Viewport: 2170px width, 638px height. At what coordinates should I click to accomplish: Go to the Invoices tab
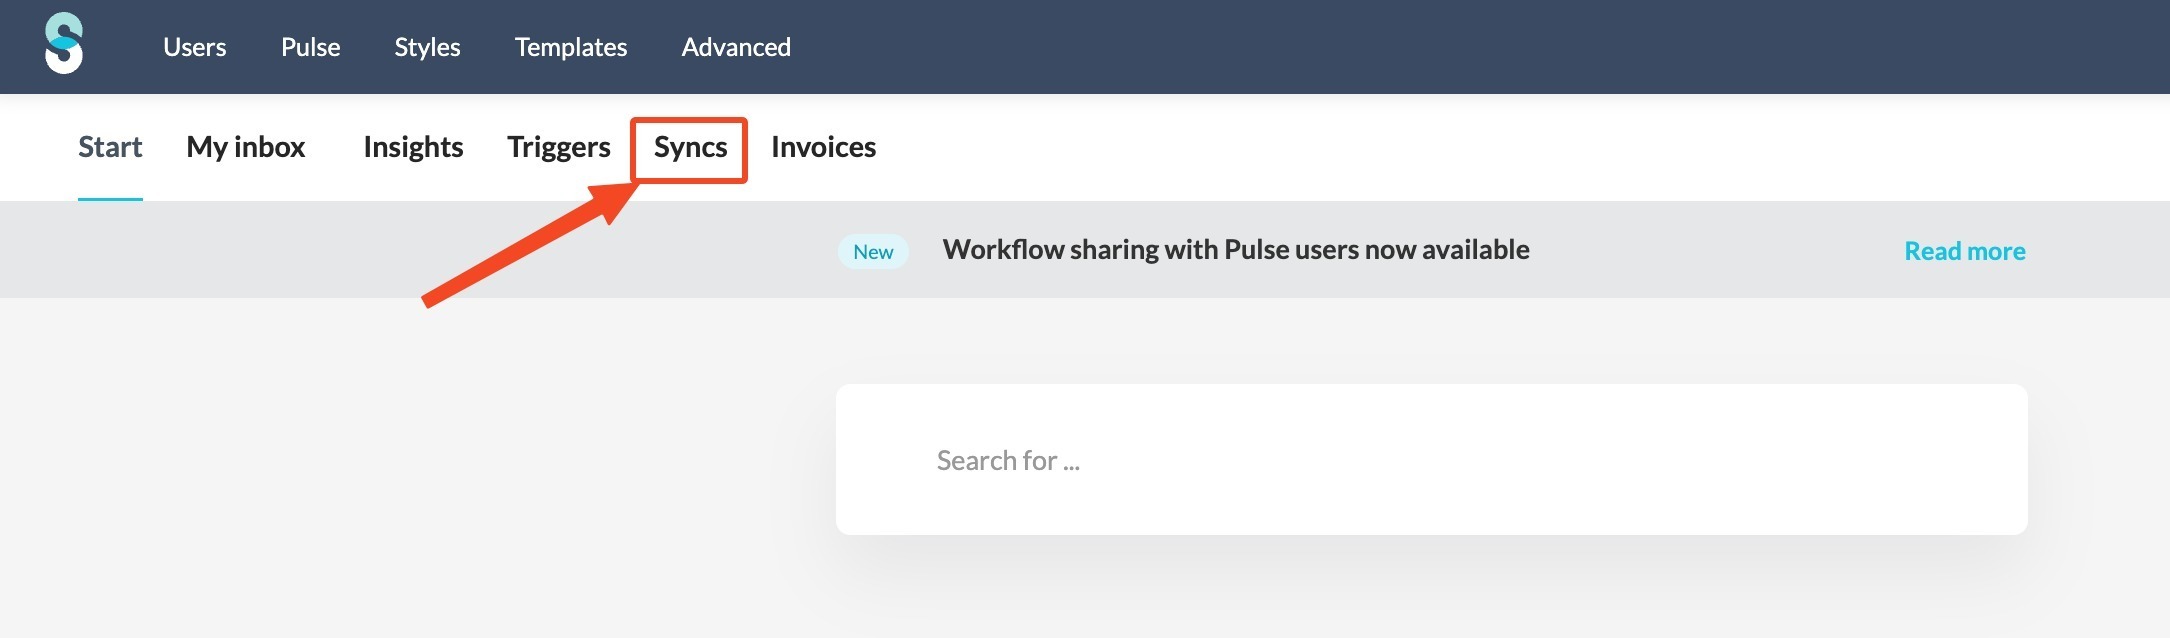pos(823,147)
